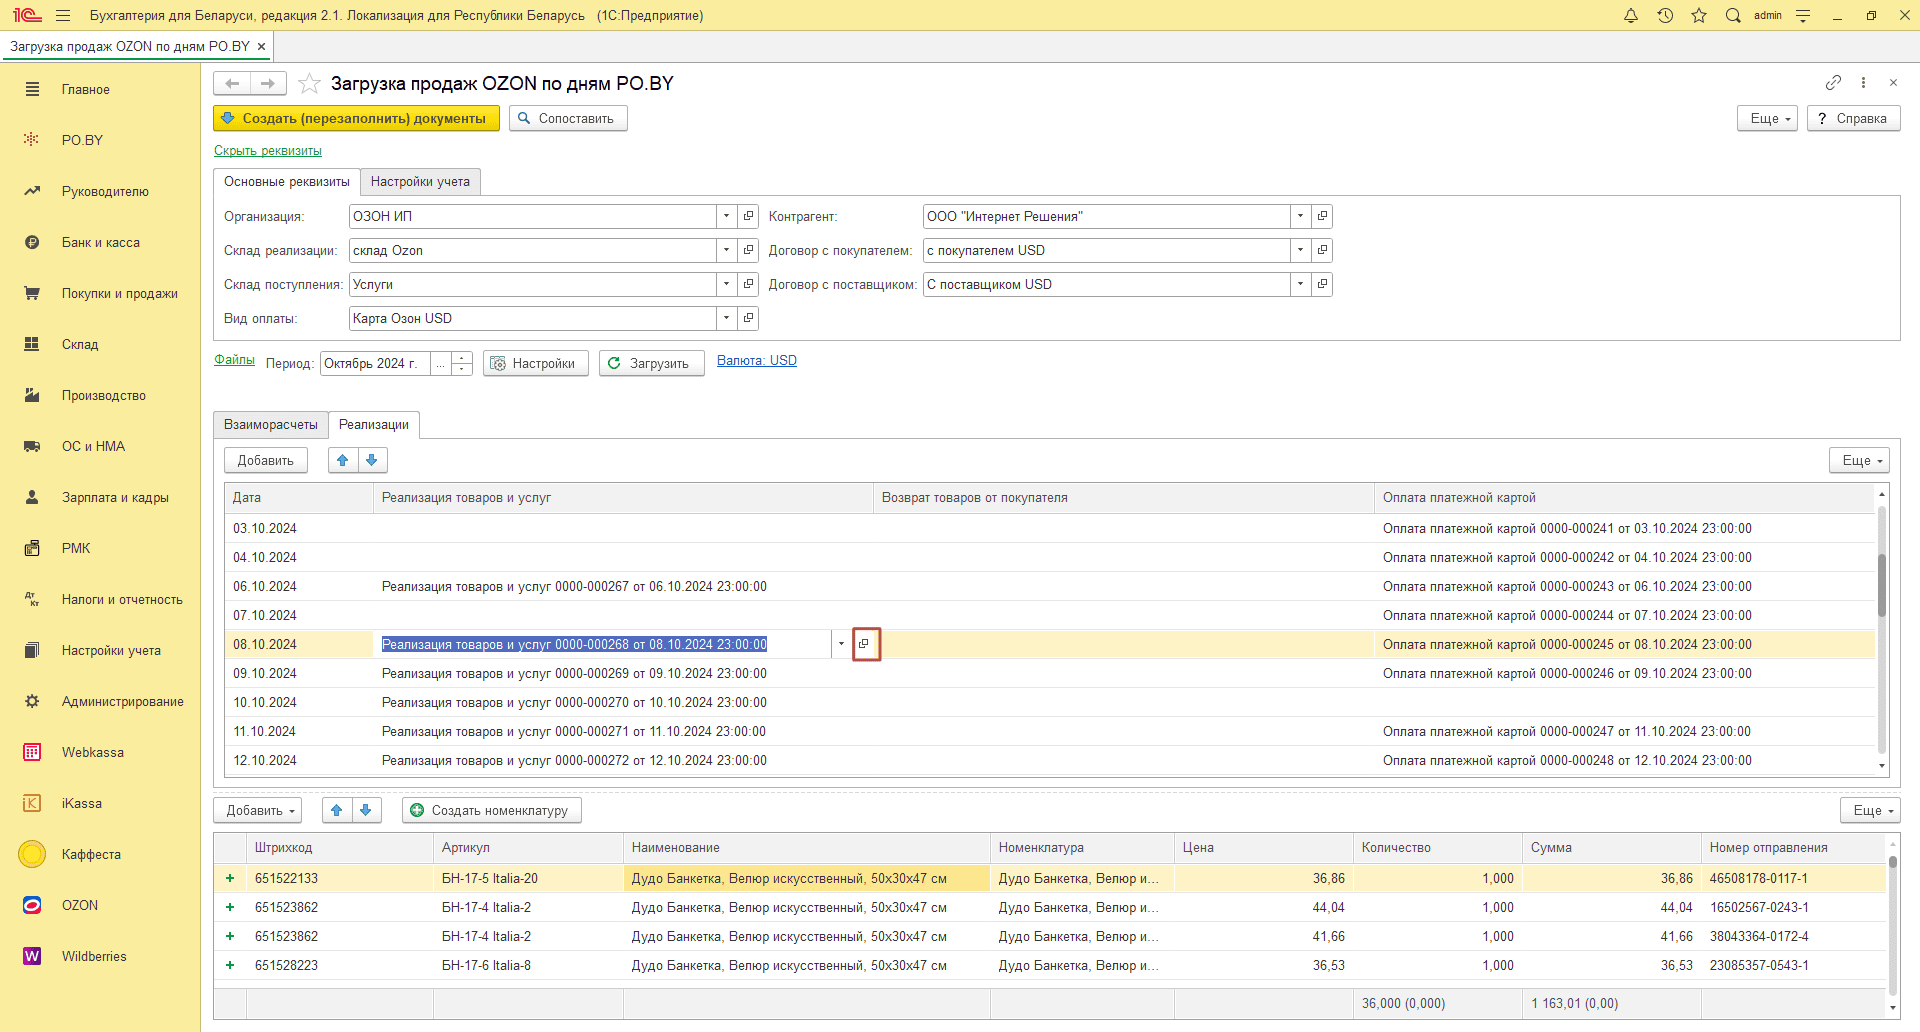Viewport: 1920px width, 1032px height.
Task: Click Создать (перезаполнить) документы button
Action: 356,118
